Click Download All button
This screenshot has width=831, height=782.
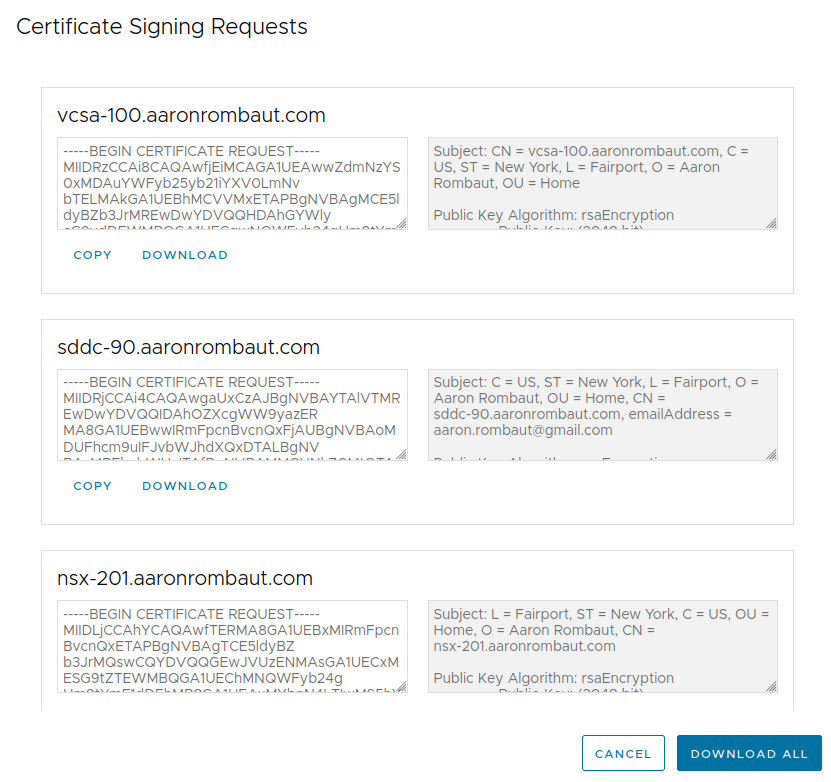coord(749,754)
